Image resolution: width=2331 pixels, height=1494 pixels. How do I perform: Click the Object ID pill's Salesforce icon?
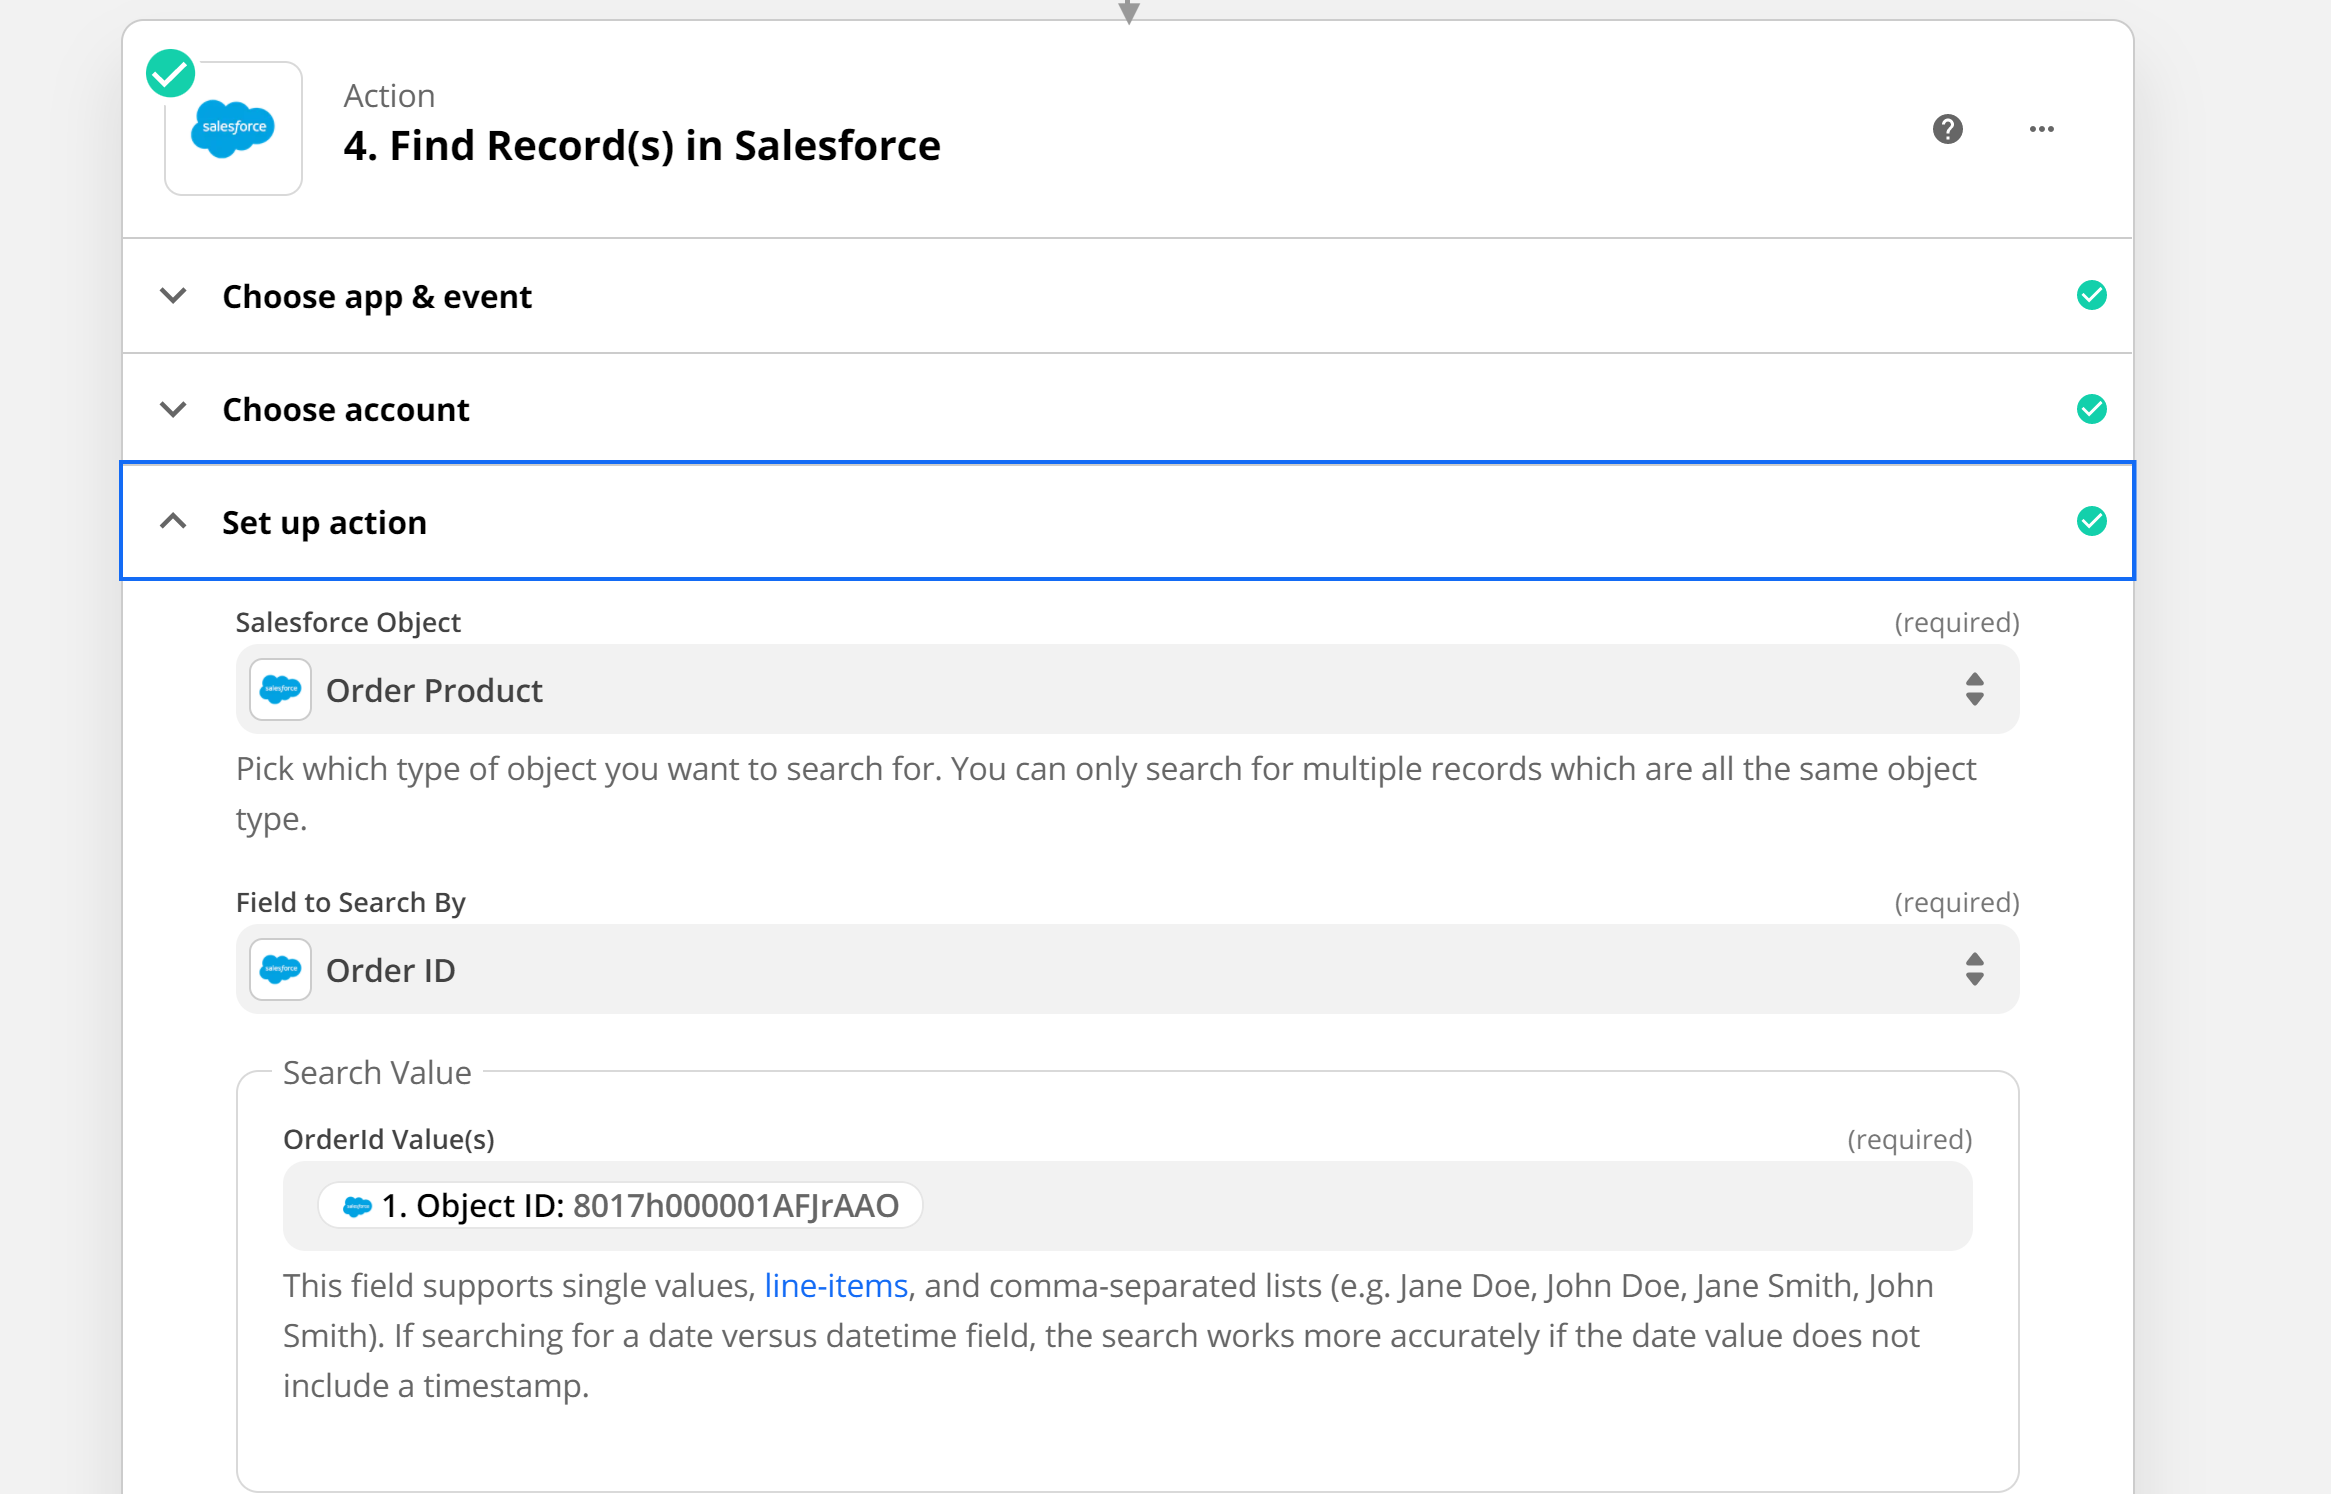tap(357, 1206)
